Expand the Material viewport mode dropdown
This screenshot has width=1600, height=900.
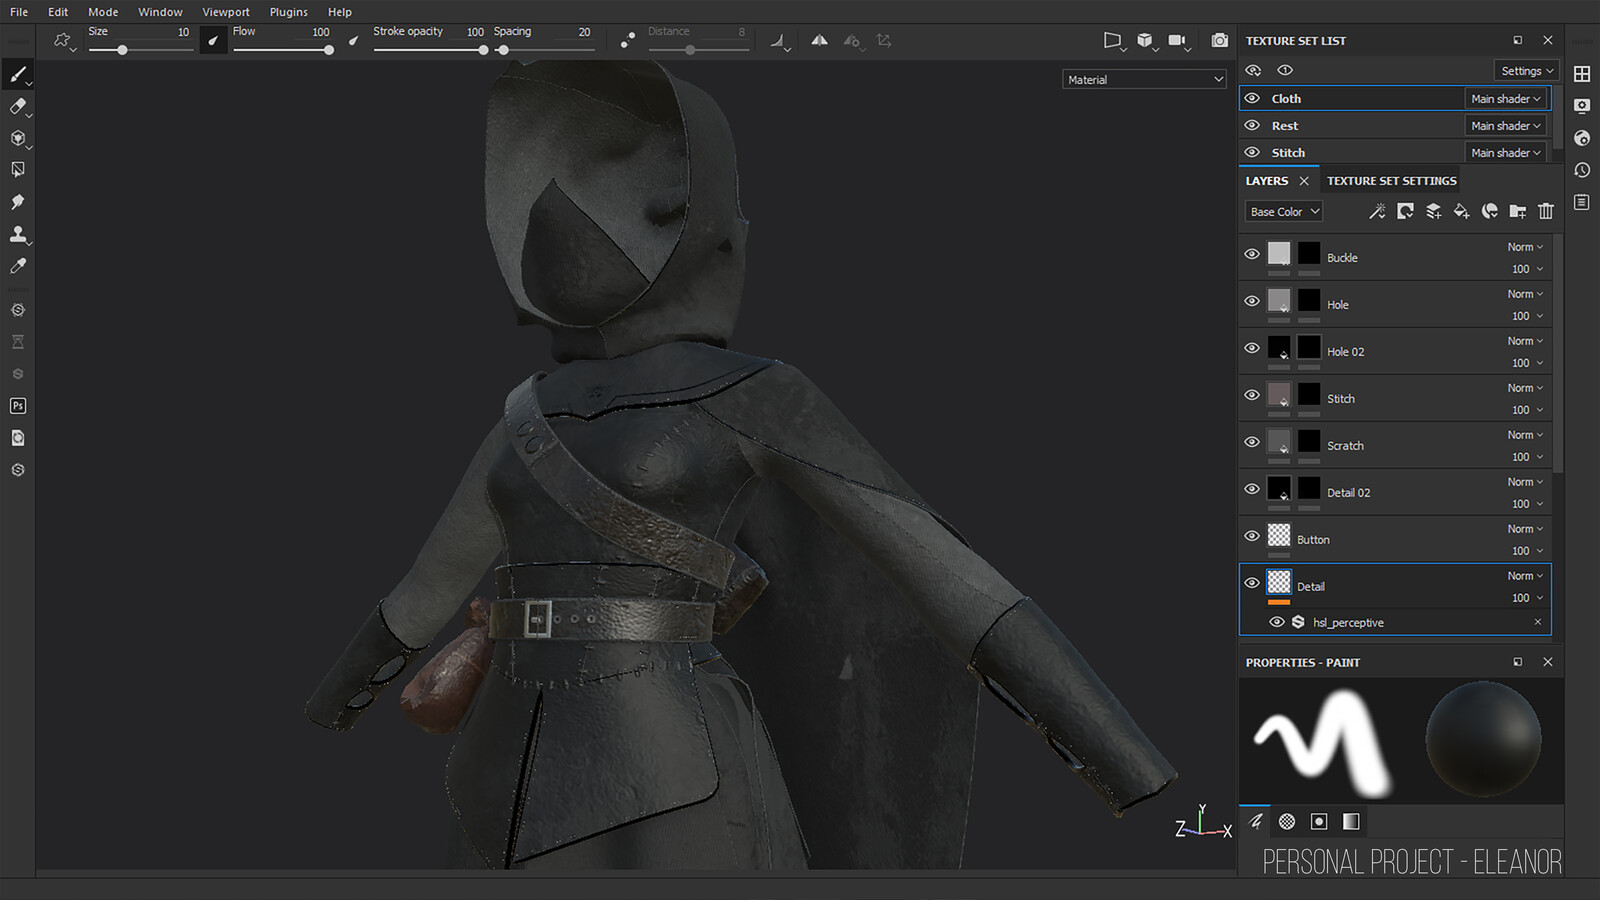pyautogui.click(x=1144, y=80)
